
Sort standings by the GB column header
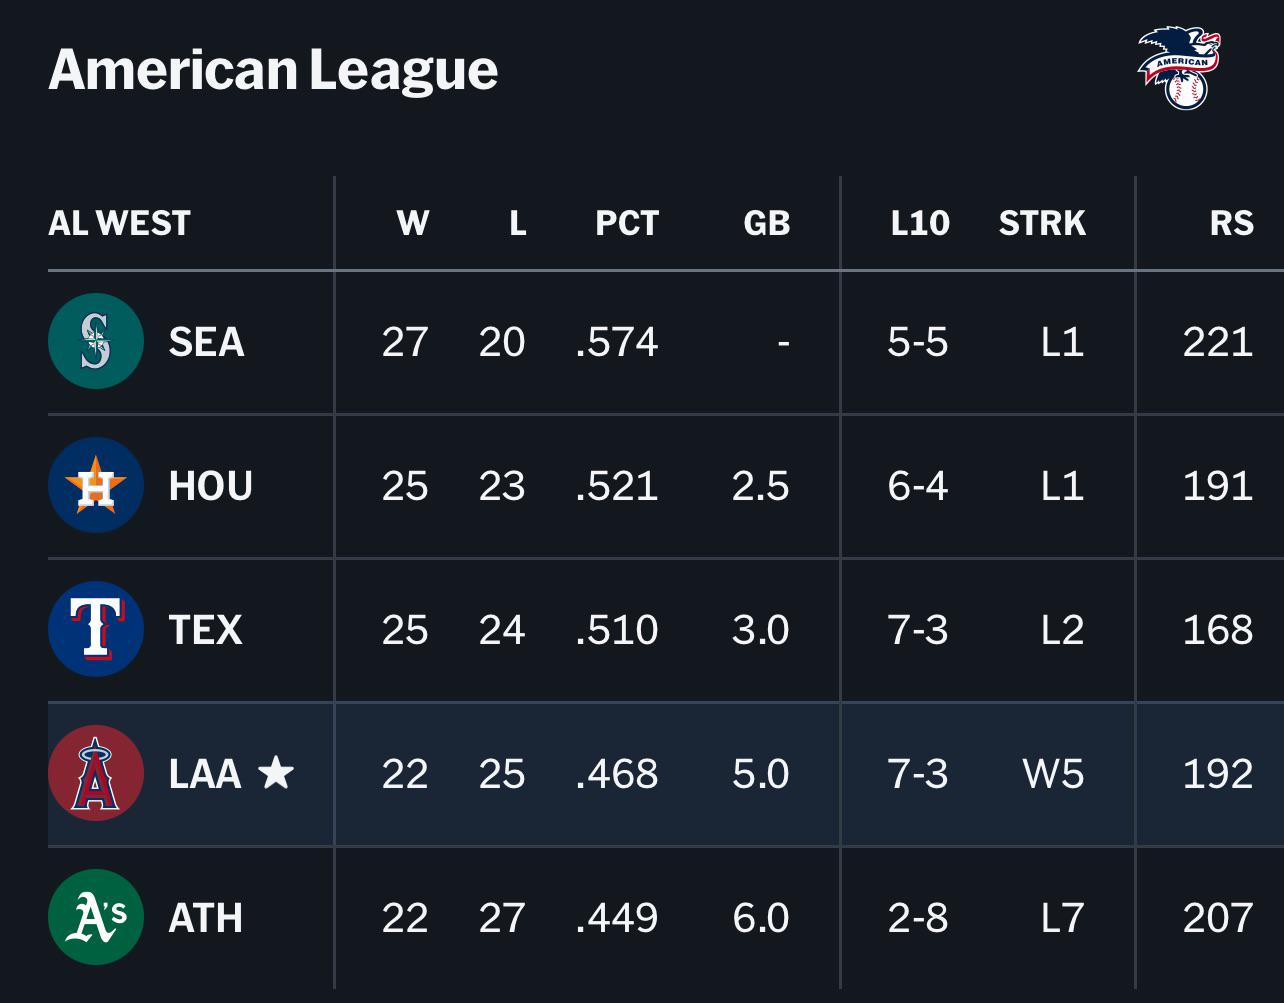click(x=767, y=222)
